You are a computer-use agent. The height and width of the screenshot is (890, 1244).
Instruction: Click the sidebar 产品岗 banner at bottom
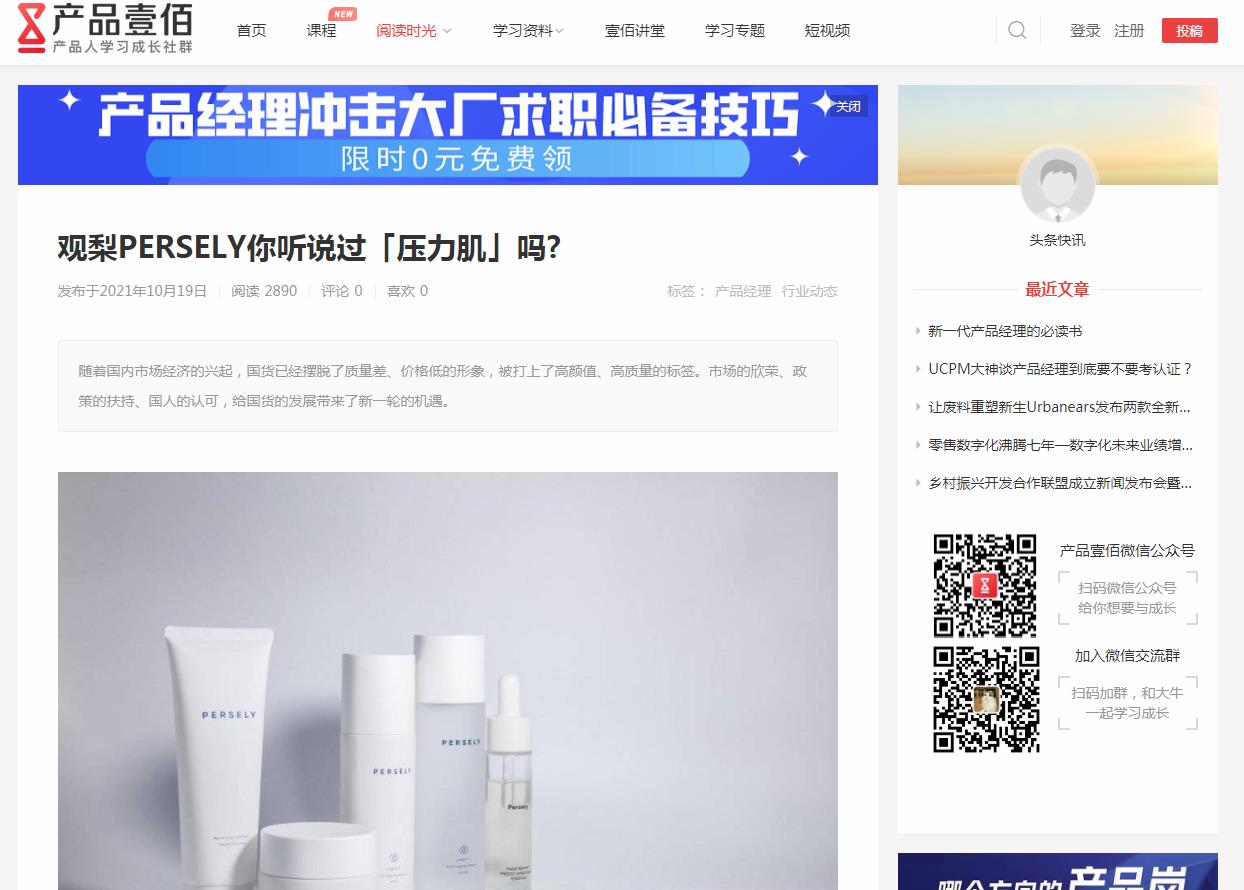pos(1058,872)
